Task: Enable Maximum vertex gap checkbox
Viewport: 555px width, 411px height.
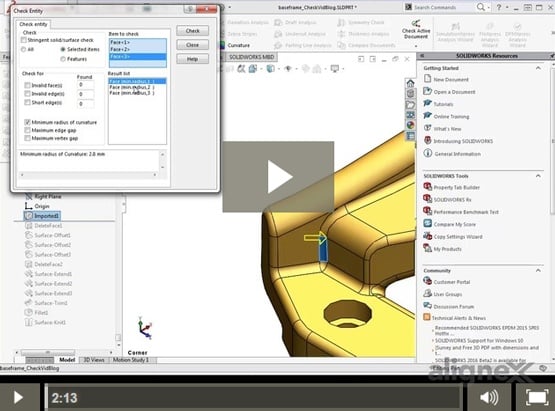Action: (27, 138)
